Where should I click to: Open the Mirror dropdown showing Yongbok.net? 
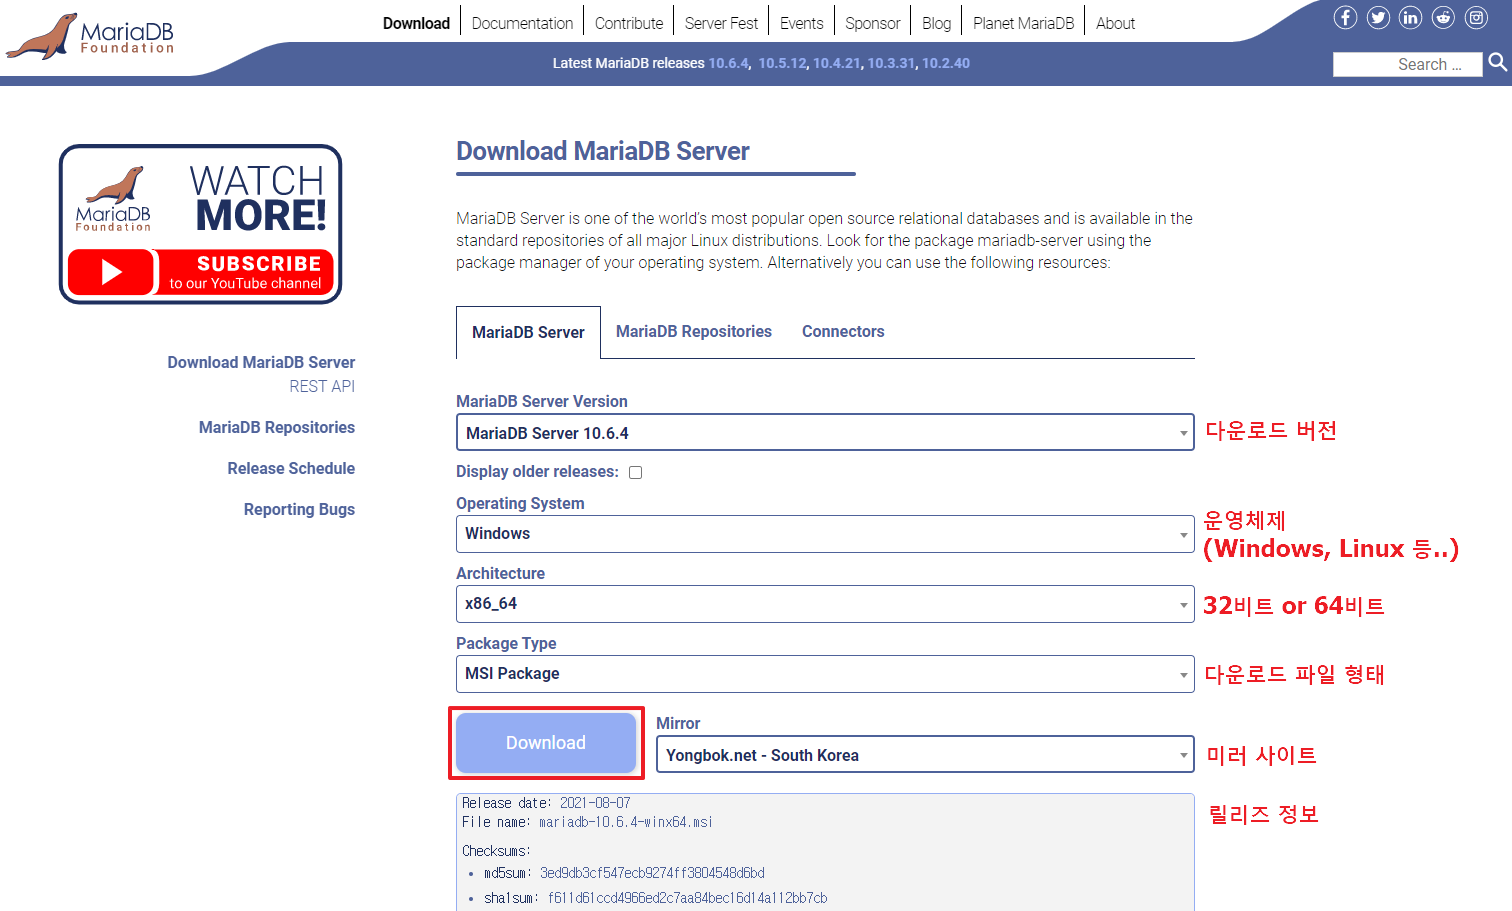[x=925, y=755]
